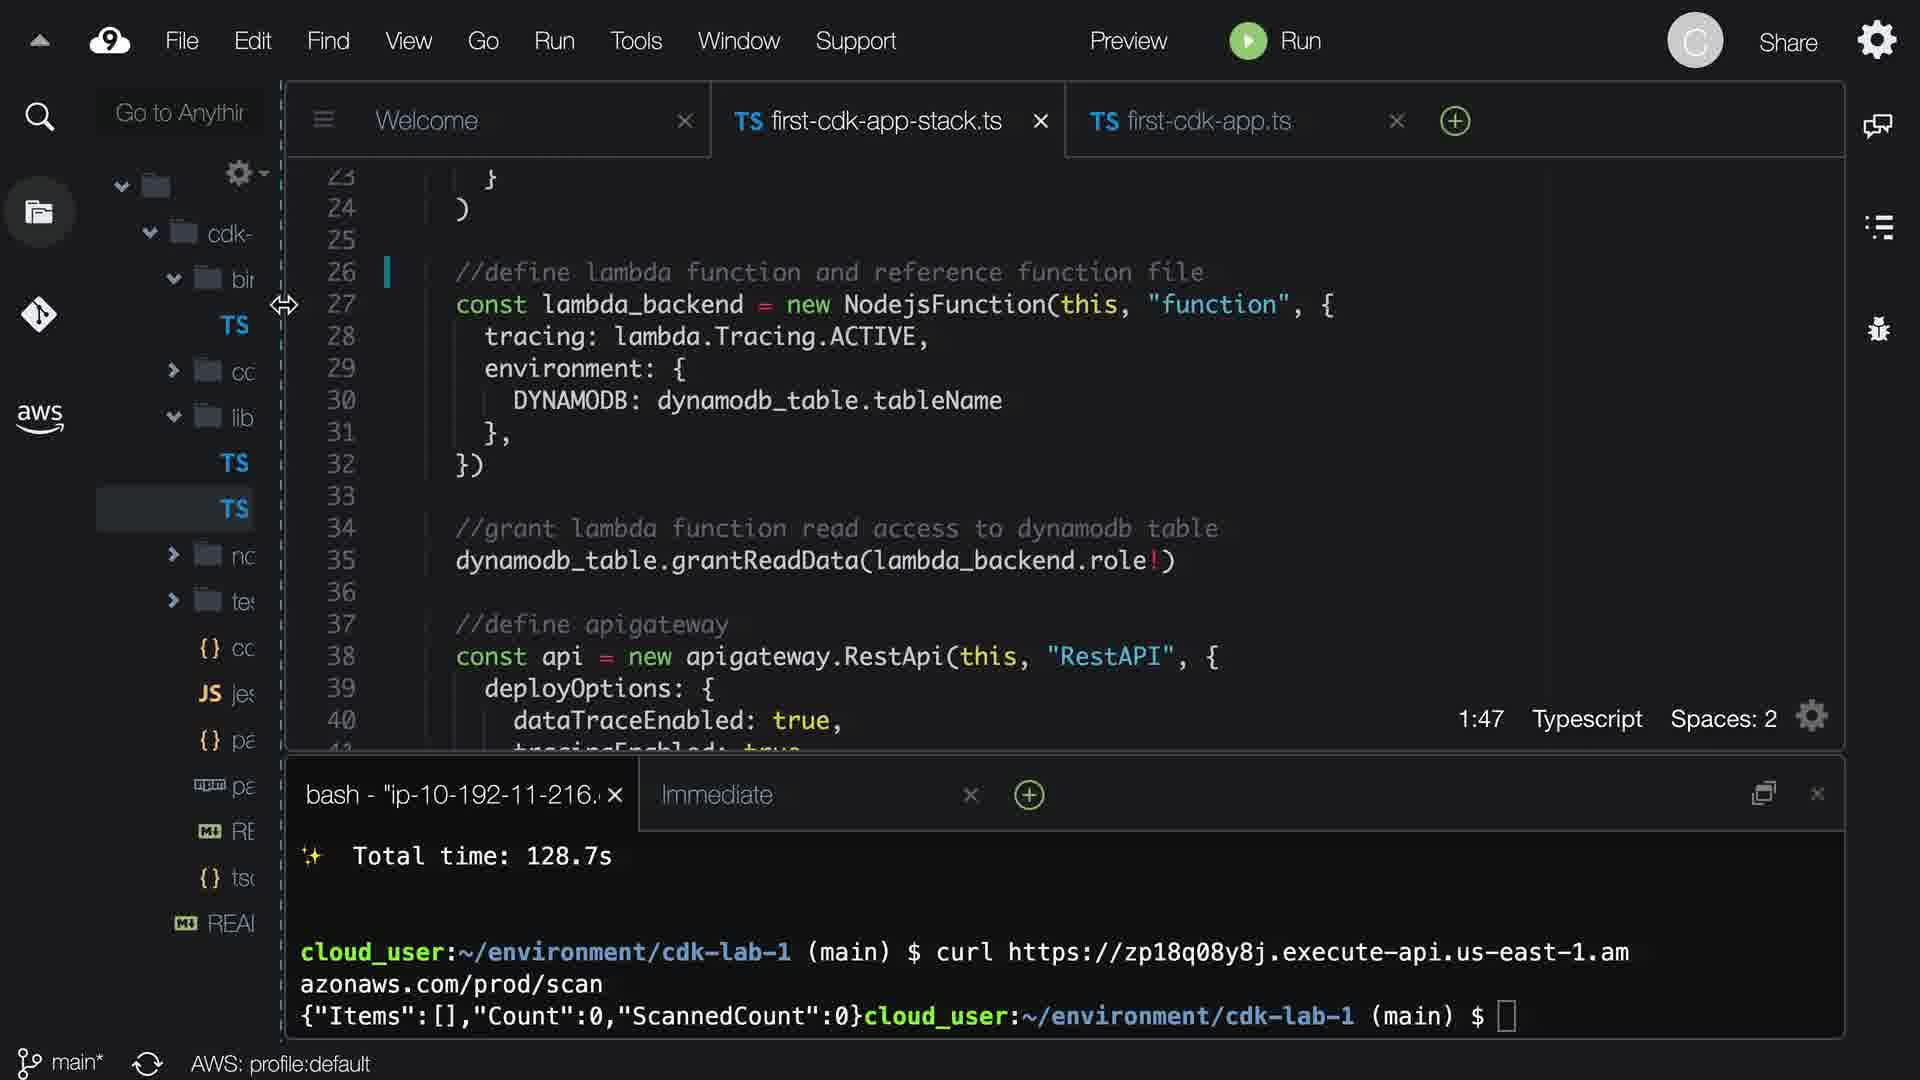Open new editor tab with plus icon

(1454, 121)
